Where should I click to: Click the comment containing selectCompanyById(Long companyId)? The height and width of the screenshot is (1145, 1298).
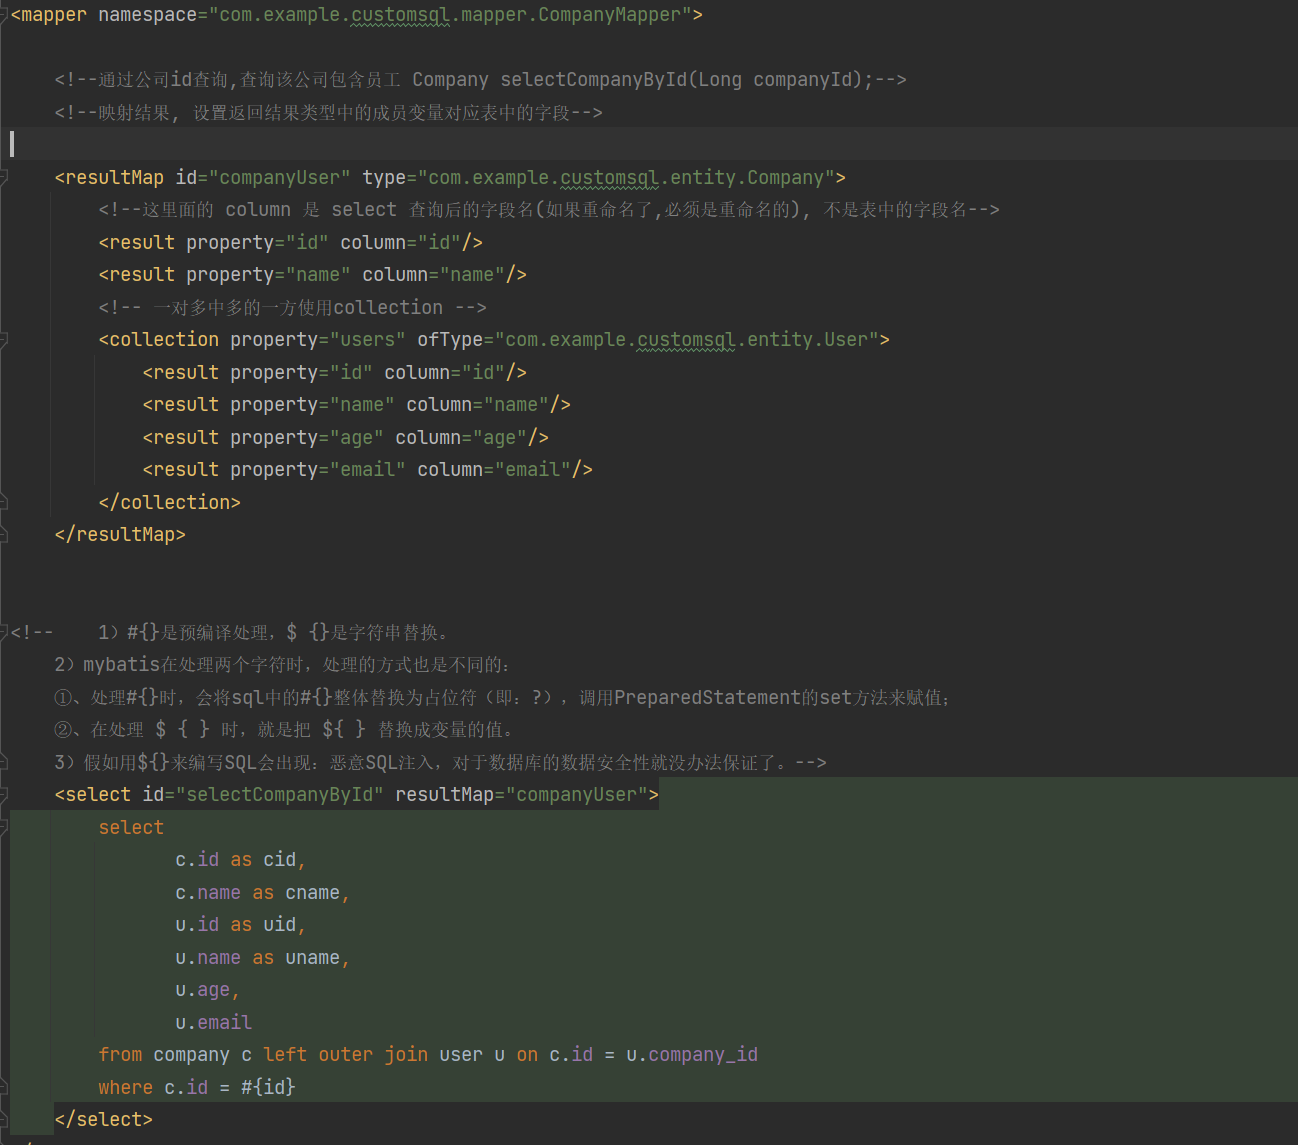tap(480, 80)
